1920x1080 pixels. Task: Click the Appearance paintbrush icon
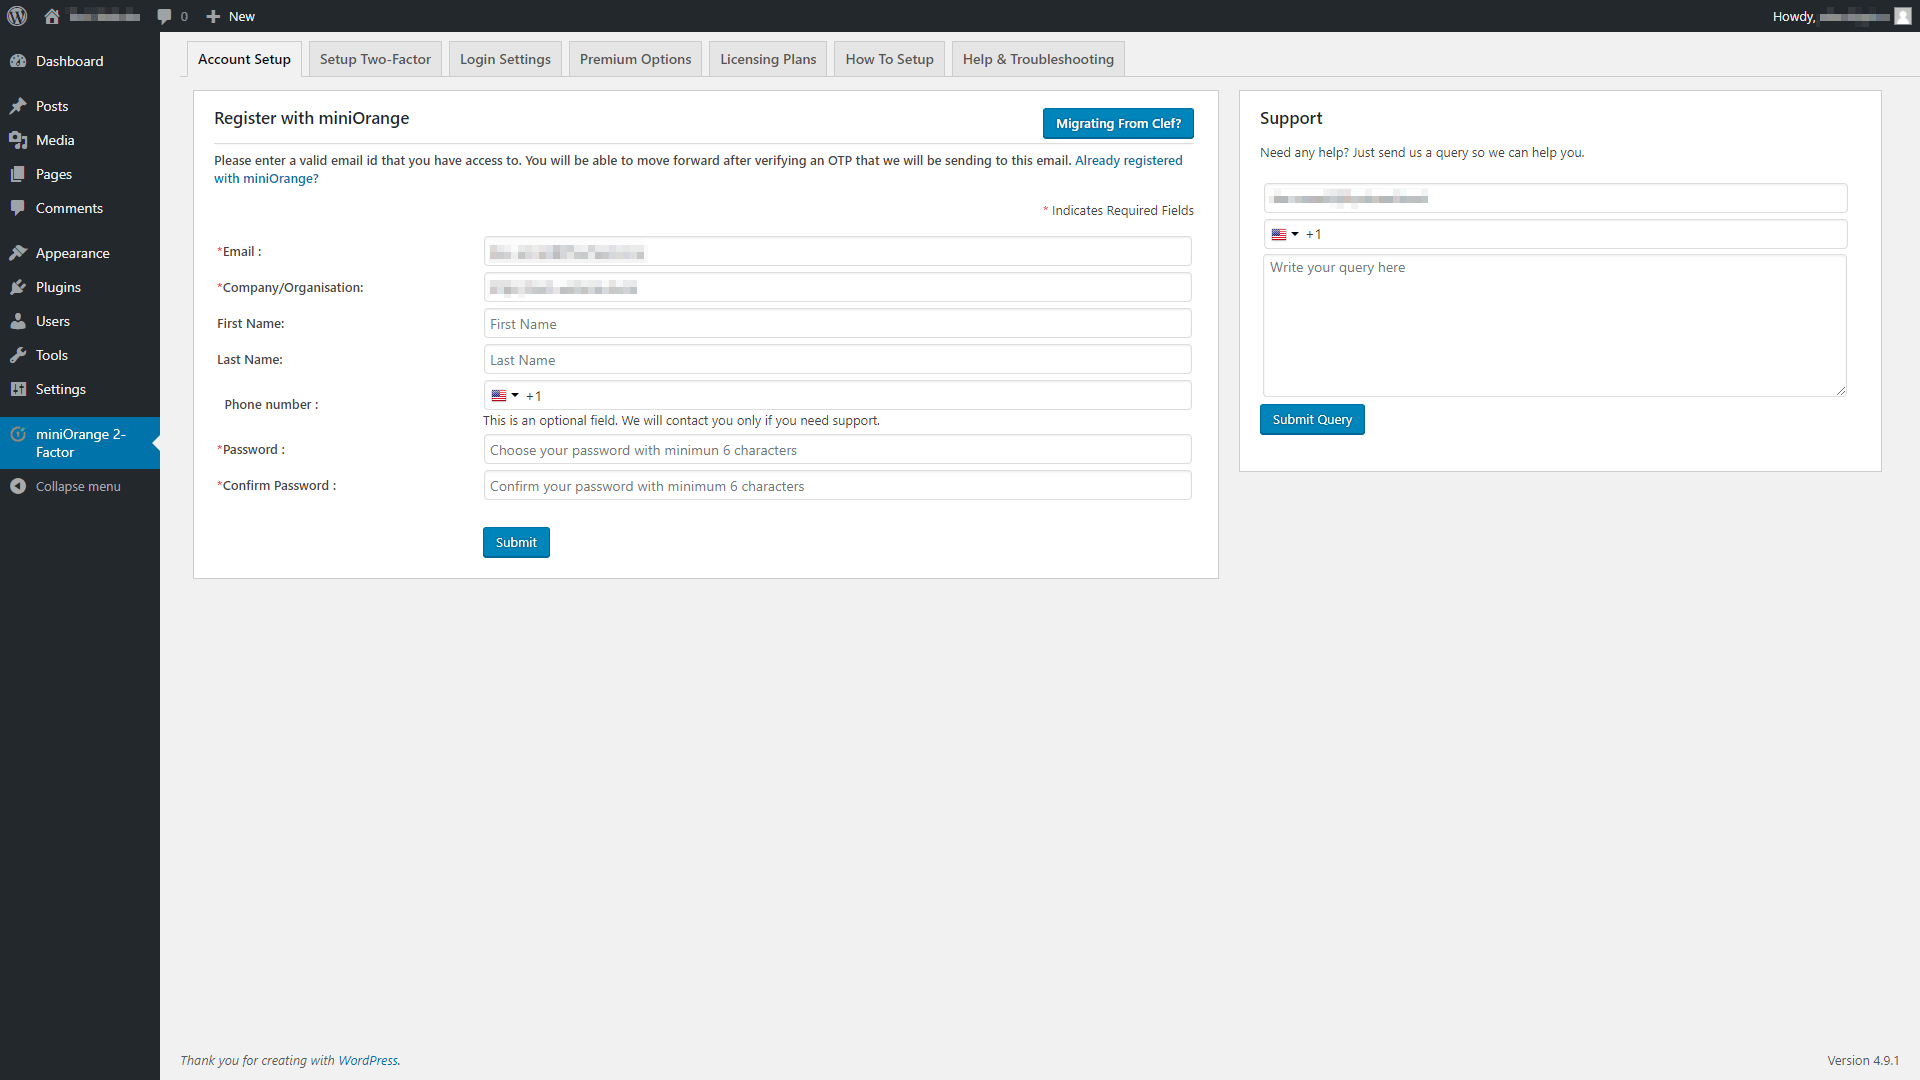tap(18, 253)
